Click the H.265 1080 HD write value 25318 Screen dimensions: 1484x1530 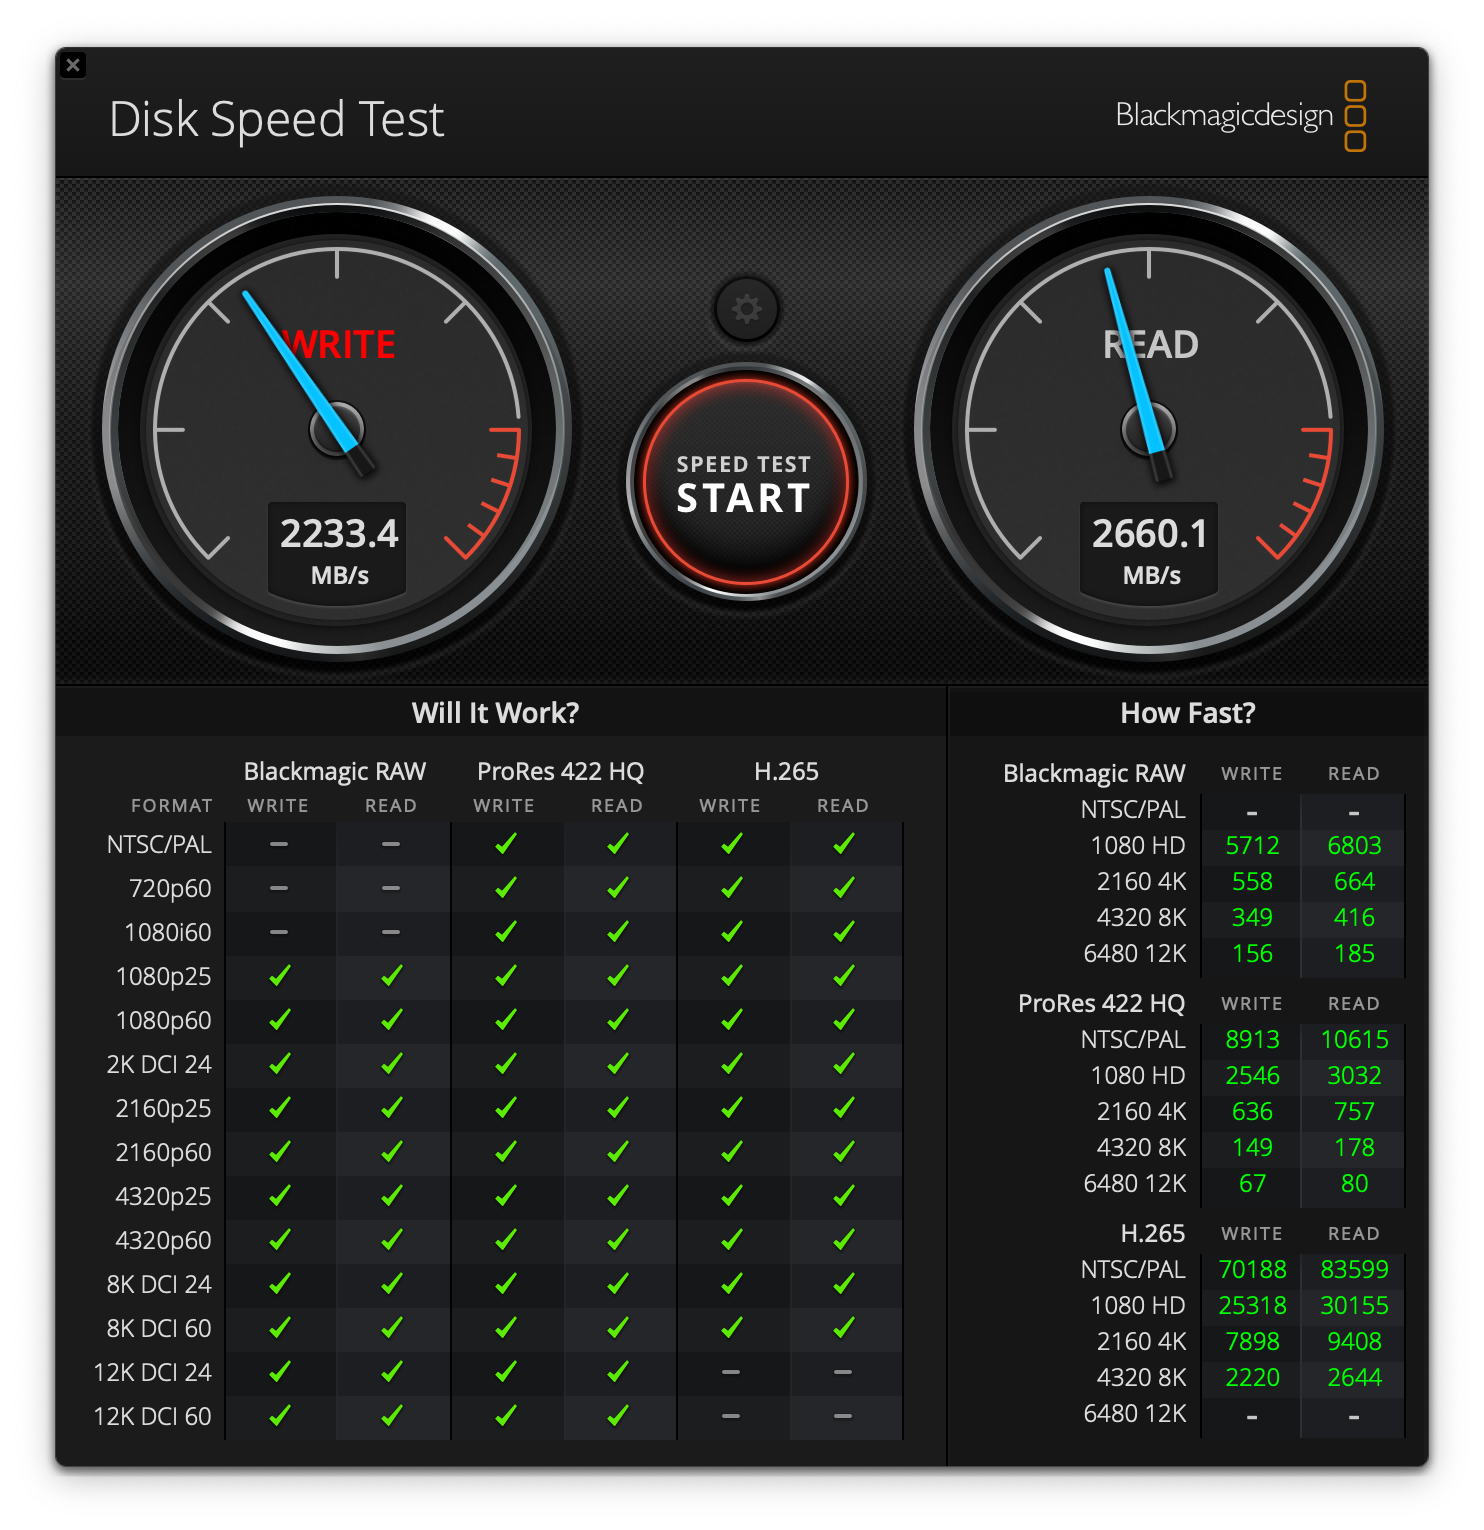click(x=1252, y=1306)
